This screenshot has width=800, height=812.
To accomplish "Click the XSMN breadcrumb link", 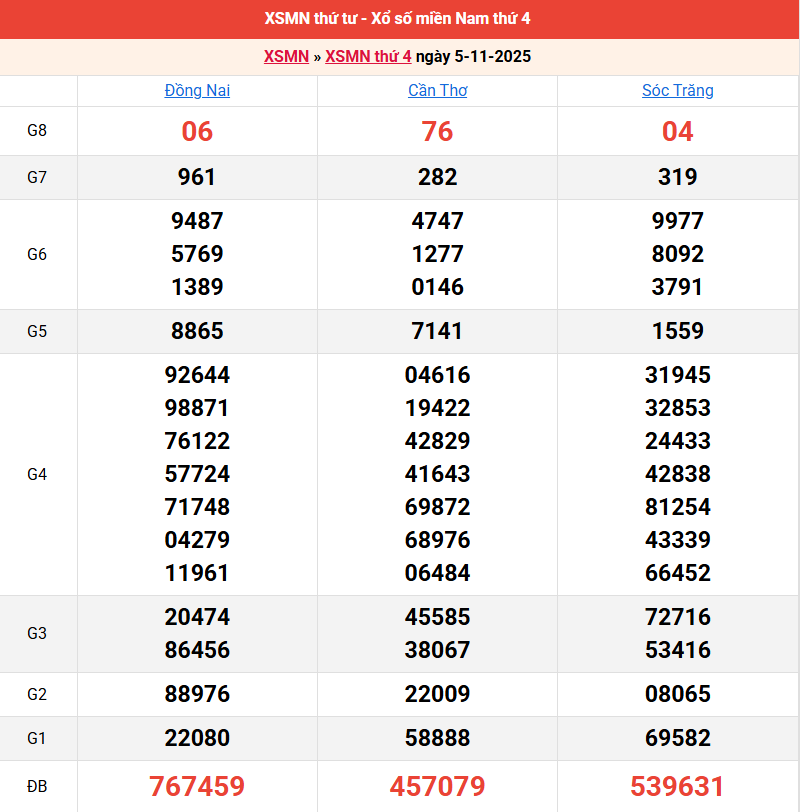I will 286,57.
